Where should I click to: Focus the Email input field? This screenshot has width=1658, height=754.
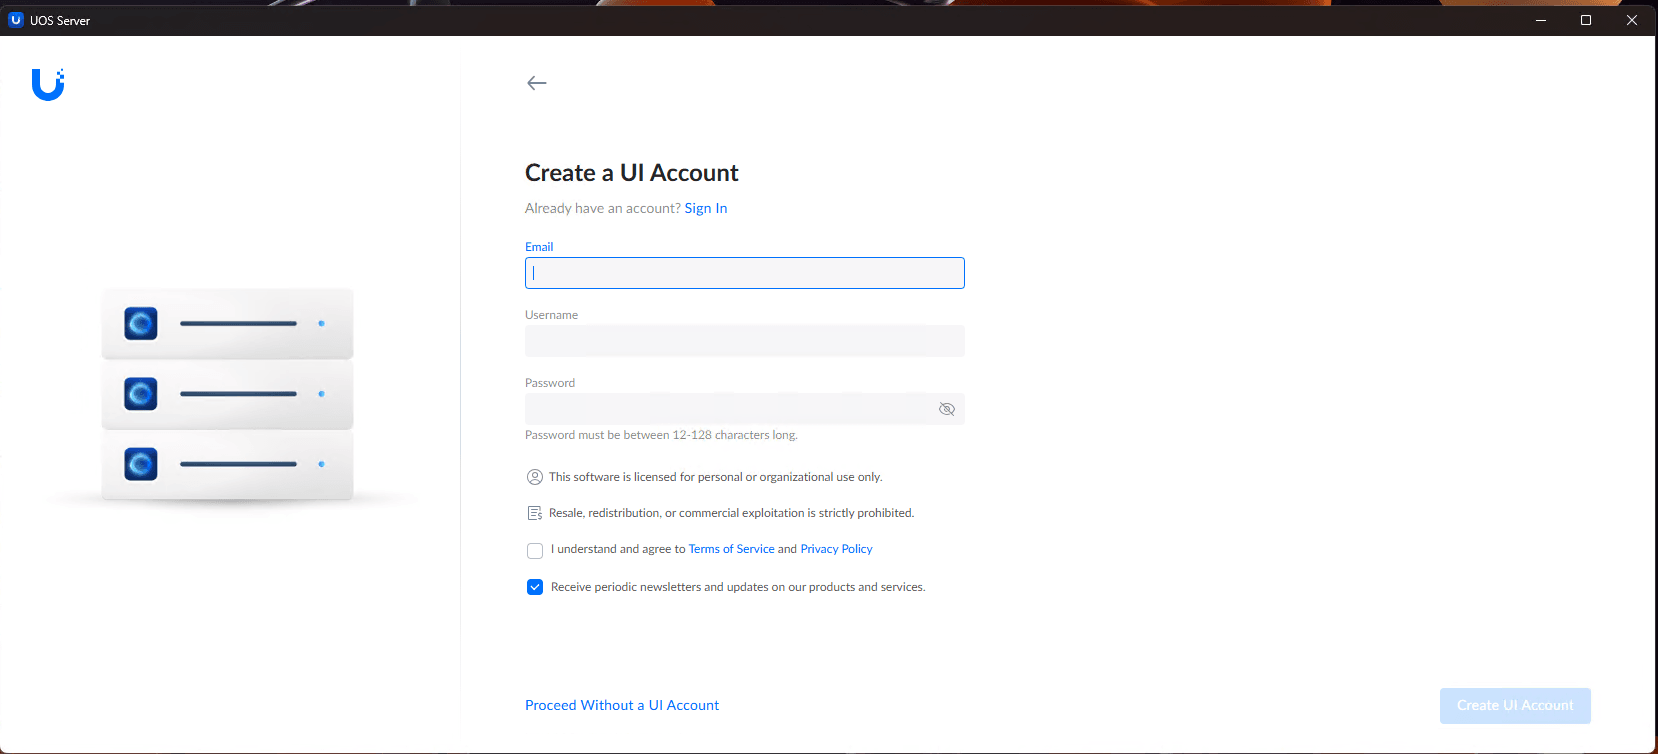(x=745, y=273)
